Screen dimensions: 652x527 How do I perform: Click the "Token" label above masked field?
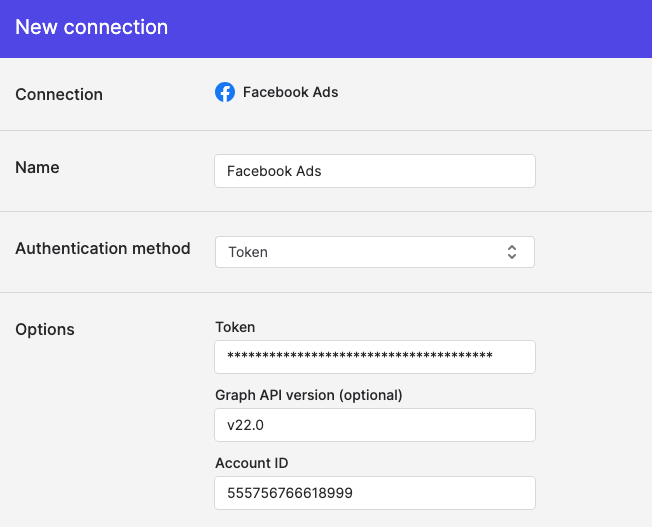pyautogui.click(x=235, y=327)
